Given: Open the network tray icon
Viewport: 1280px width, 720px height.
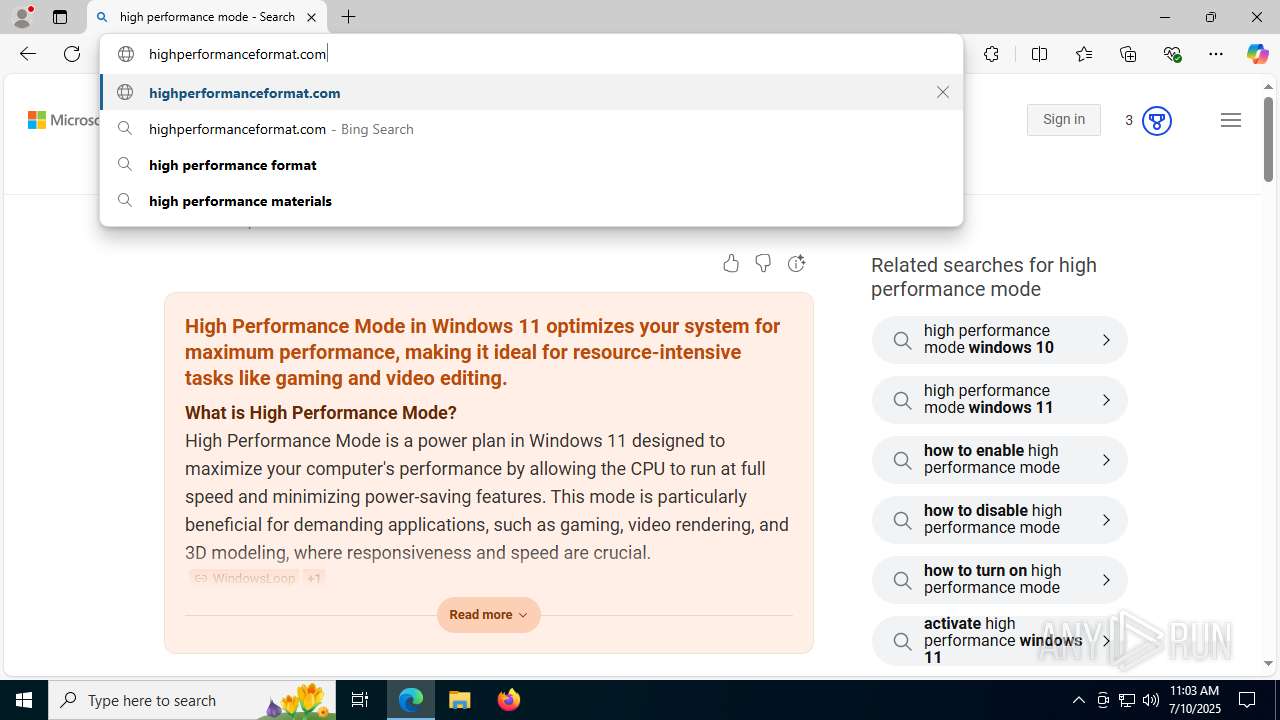Looking at the screenshot, I should tap(1127, 700).
